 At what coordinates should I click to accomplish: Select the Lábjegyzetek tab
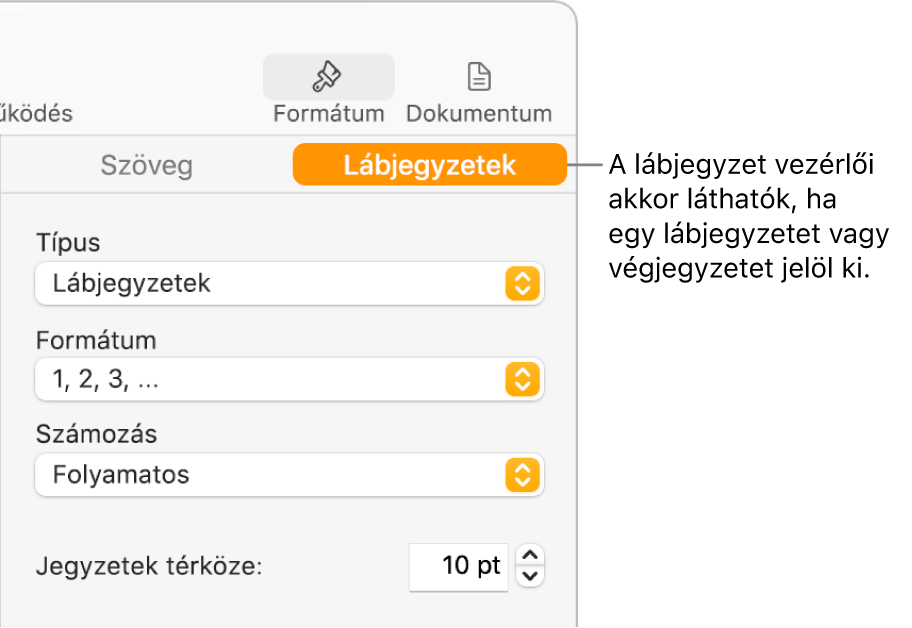coord(429,166)
